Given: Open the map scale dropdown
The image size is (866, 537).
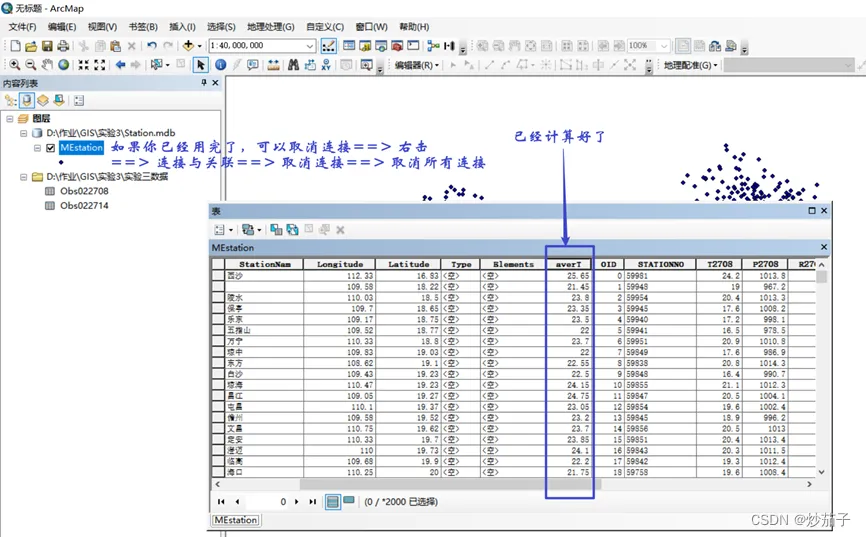Looking at the screenshot, I should coord(310,46).
